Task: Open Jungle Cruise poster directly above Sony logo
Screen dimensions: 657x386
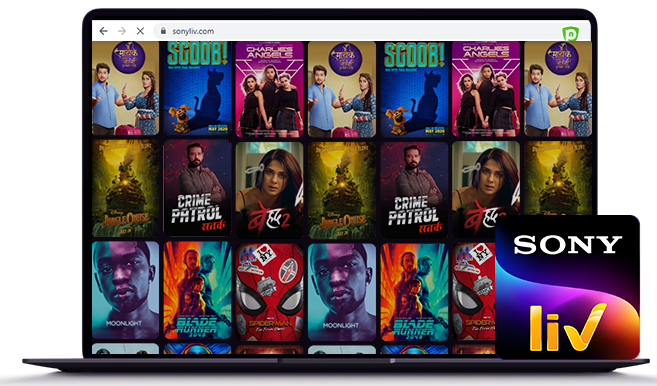Action: click(558, 178)
